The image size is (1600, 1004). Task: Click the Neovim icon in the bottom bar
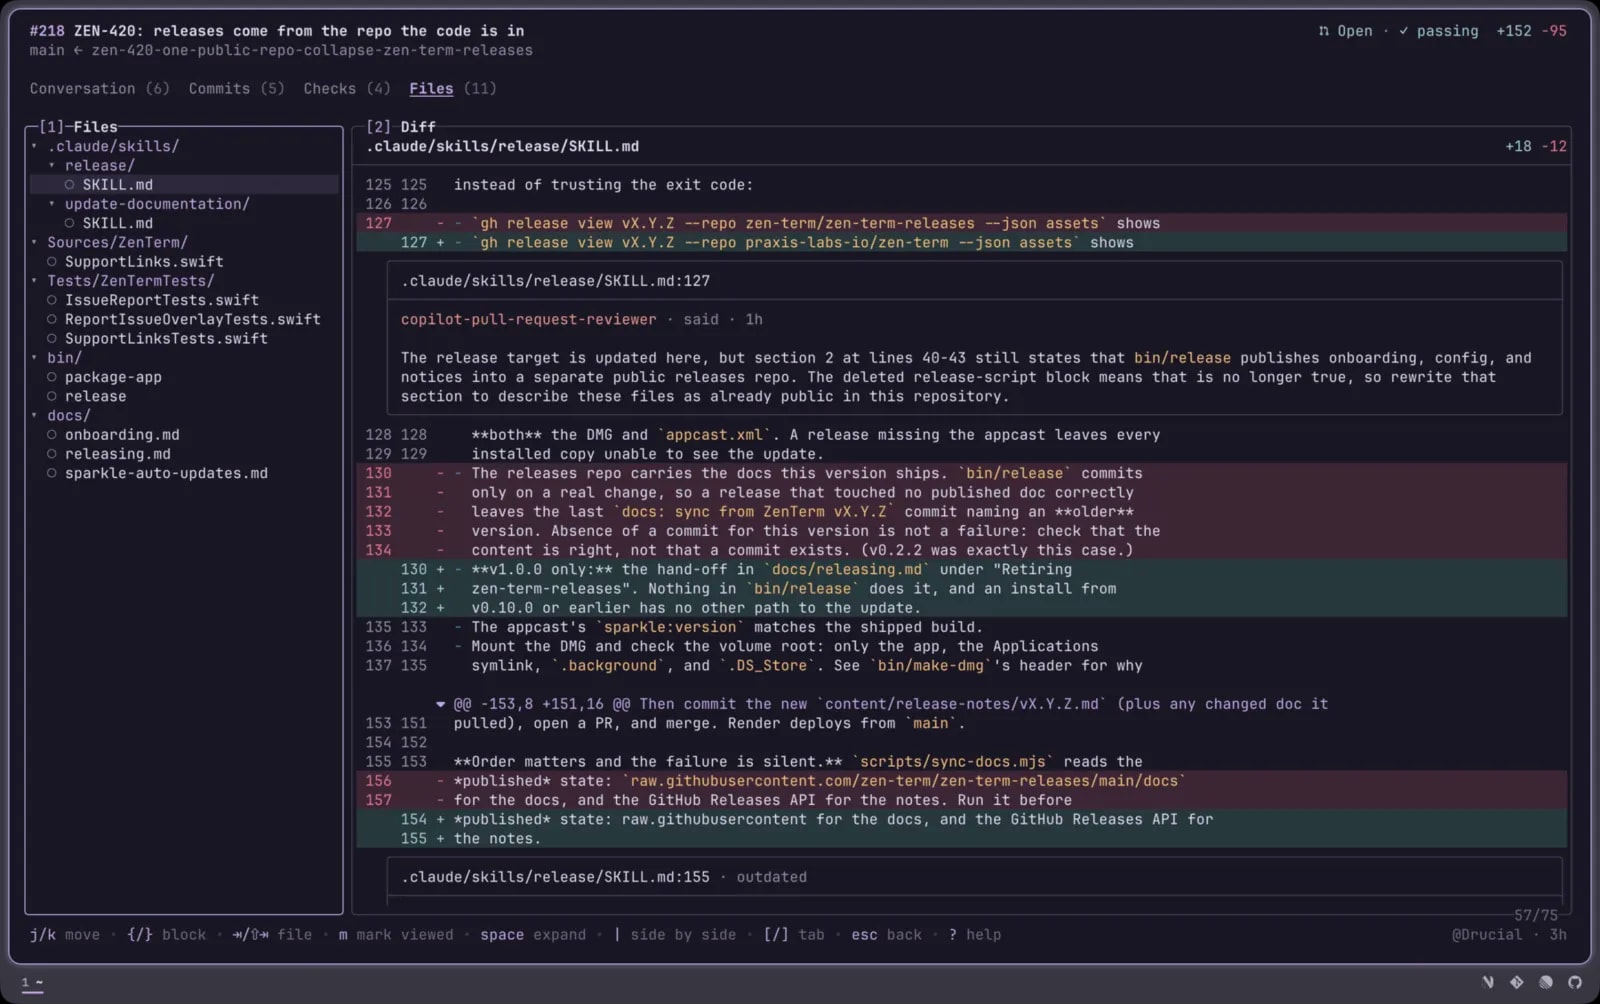coord(1488,982)
